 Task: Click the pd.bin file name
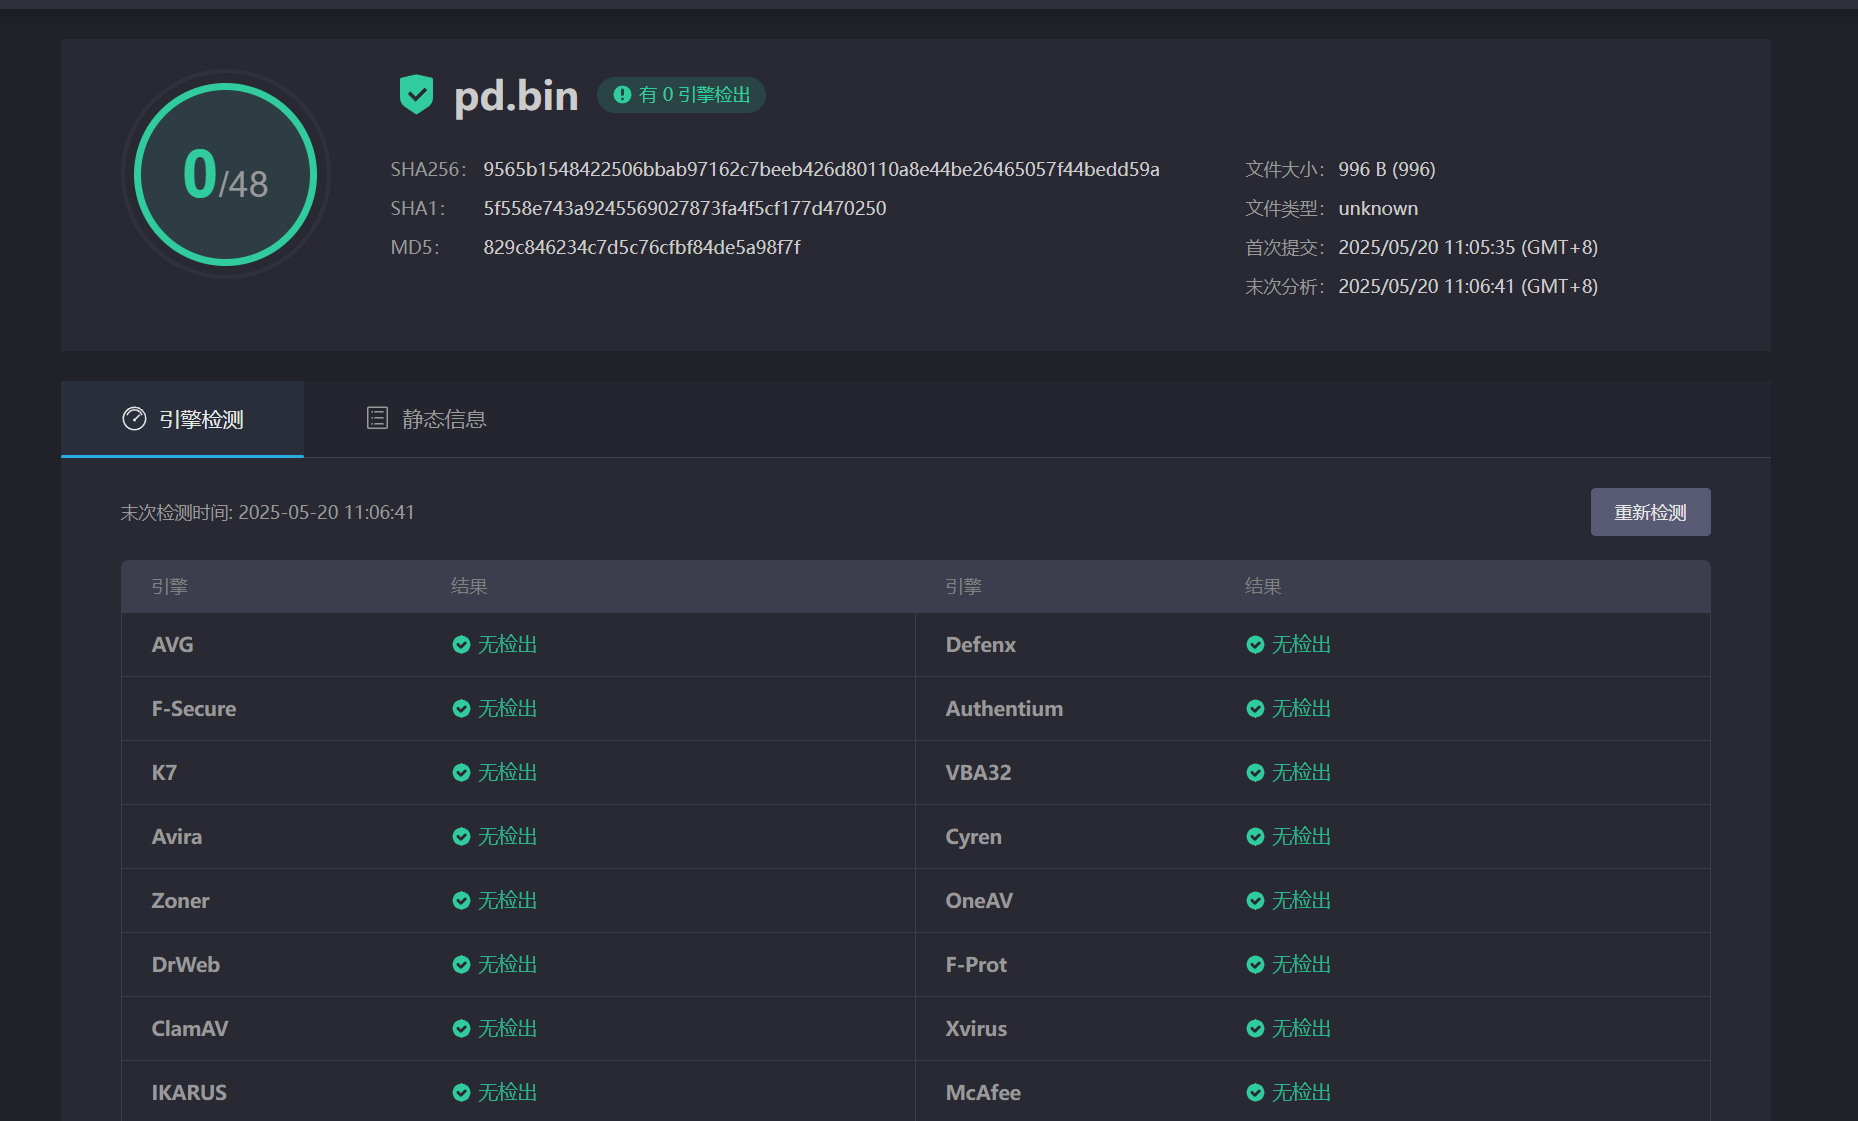516,96
